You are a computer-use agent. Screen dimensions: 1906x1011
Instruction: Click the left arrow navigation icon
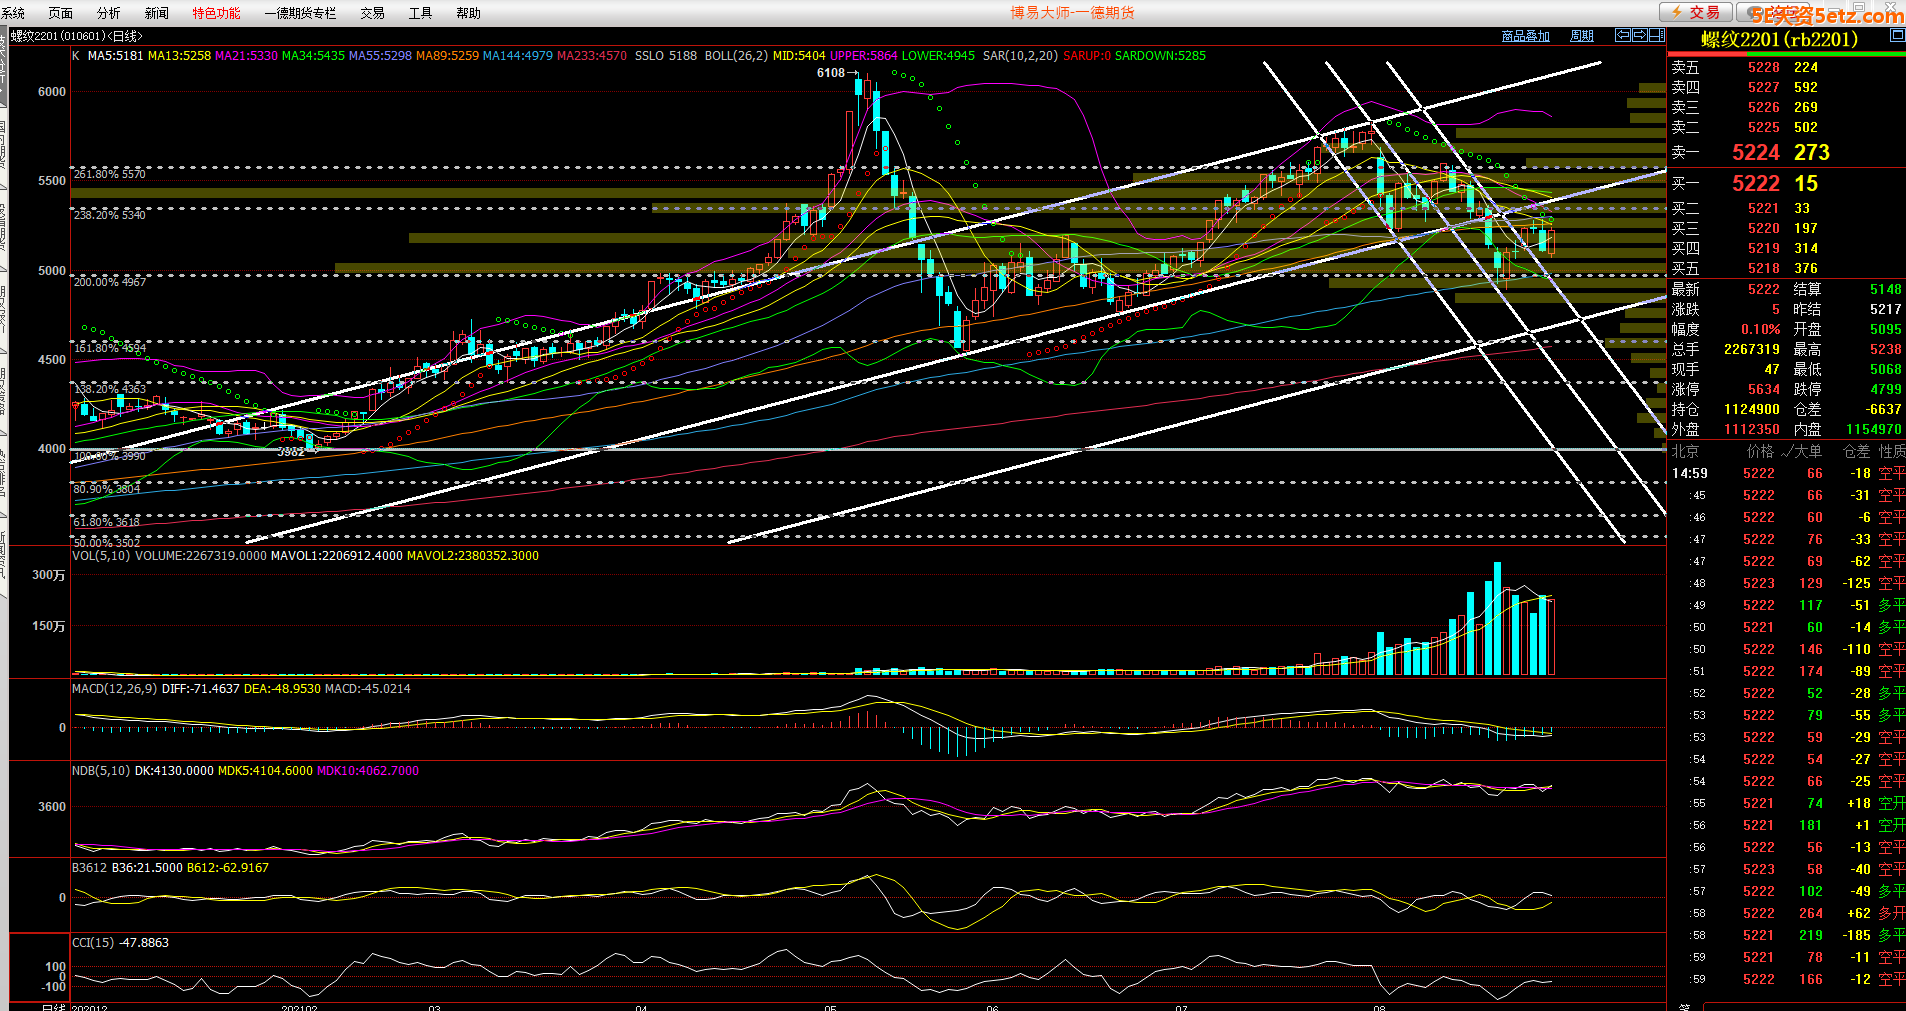[x=1623, y=35]
